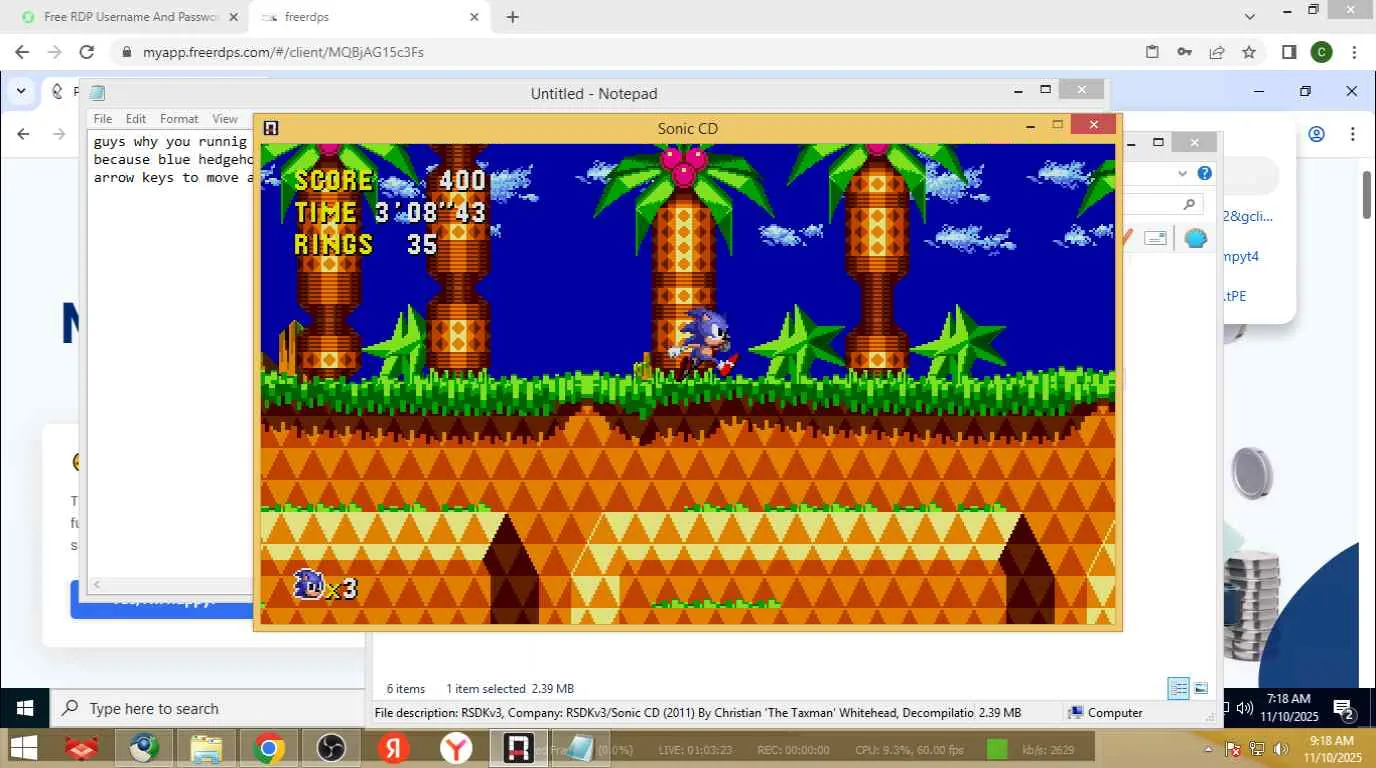Switch Explorer to details view icon
Image resolution: width=1376 pixels, height=768 pixels.
pyautogui.click(x=1179, y=688)
